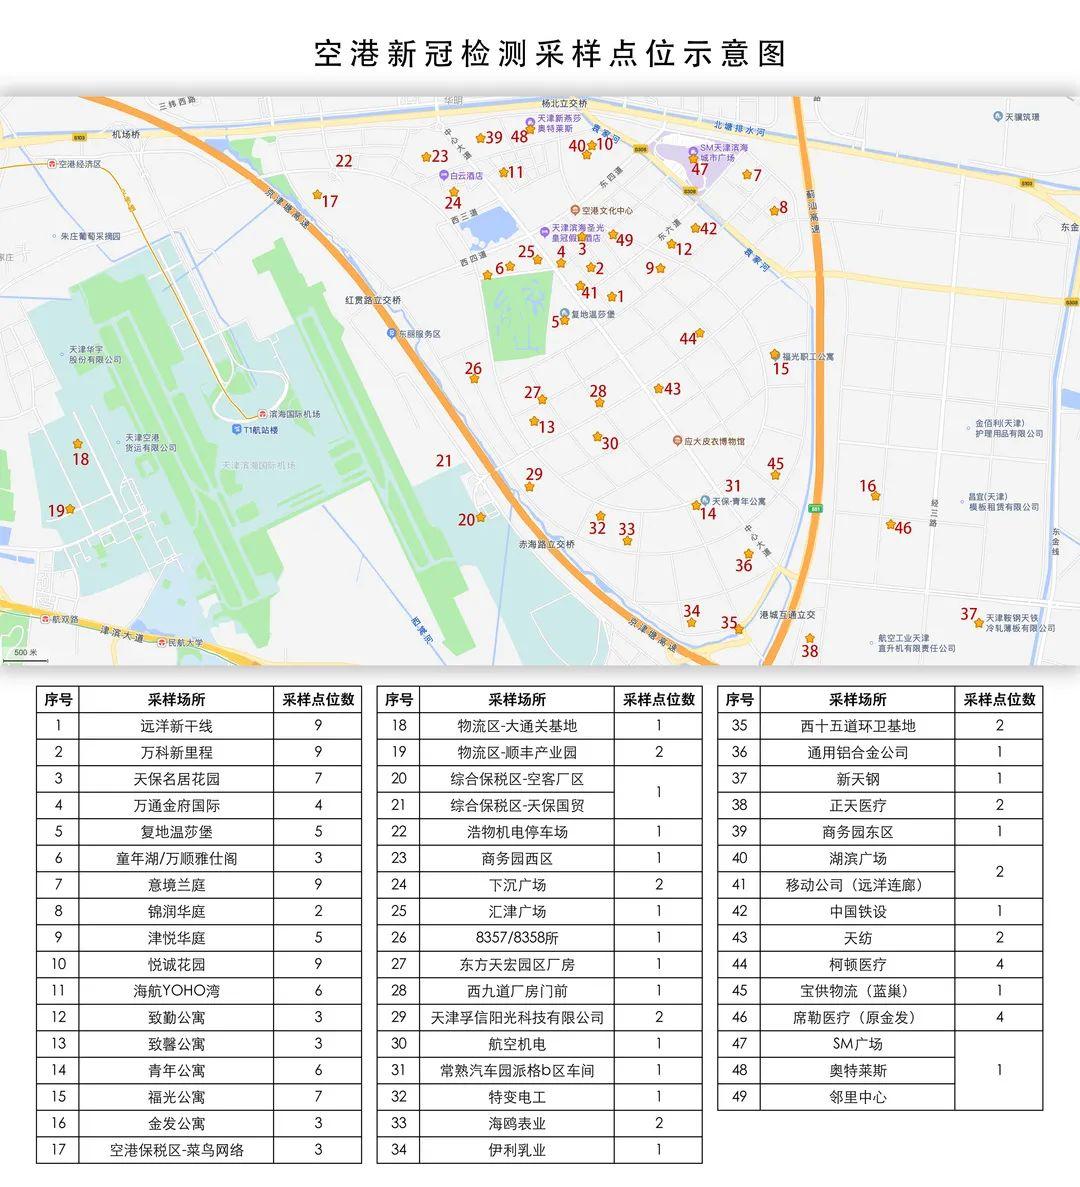
Task: Select the SM天津滨海城市广场 icon
Action: pyautogui.click(x=693, y=150)
